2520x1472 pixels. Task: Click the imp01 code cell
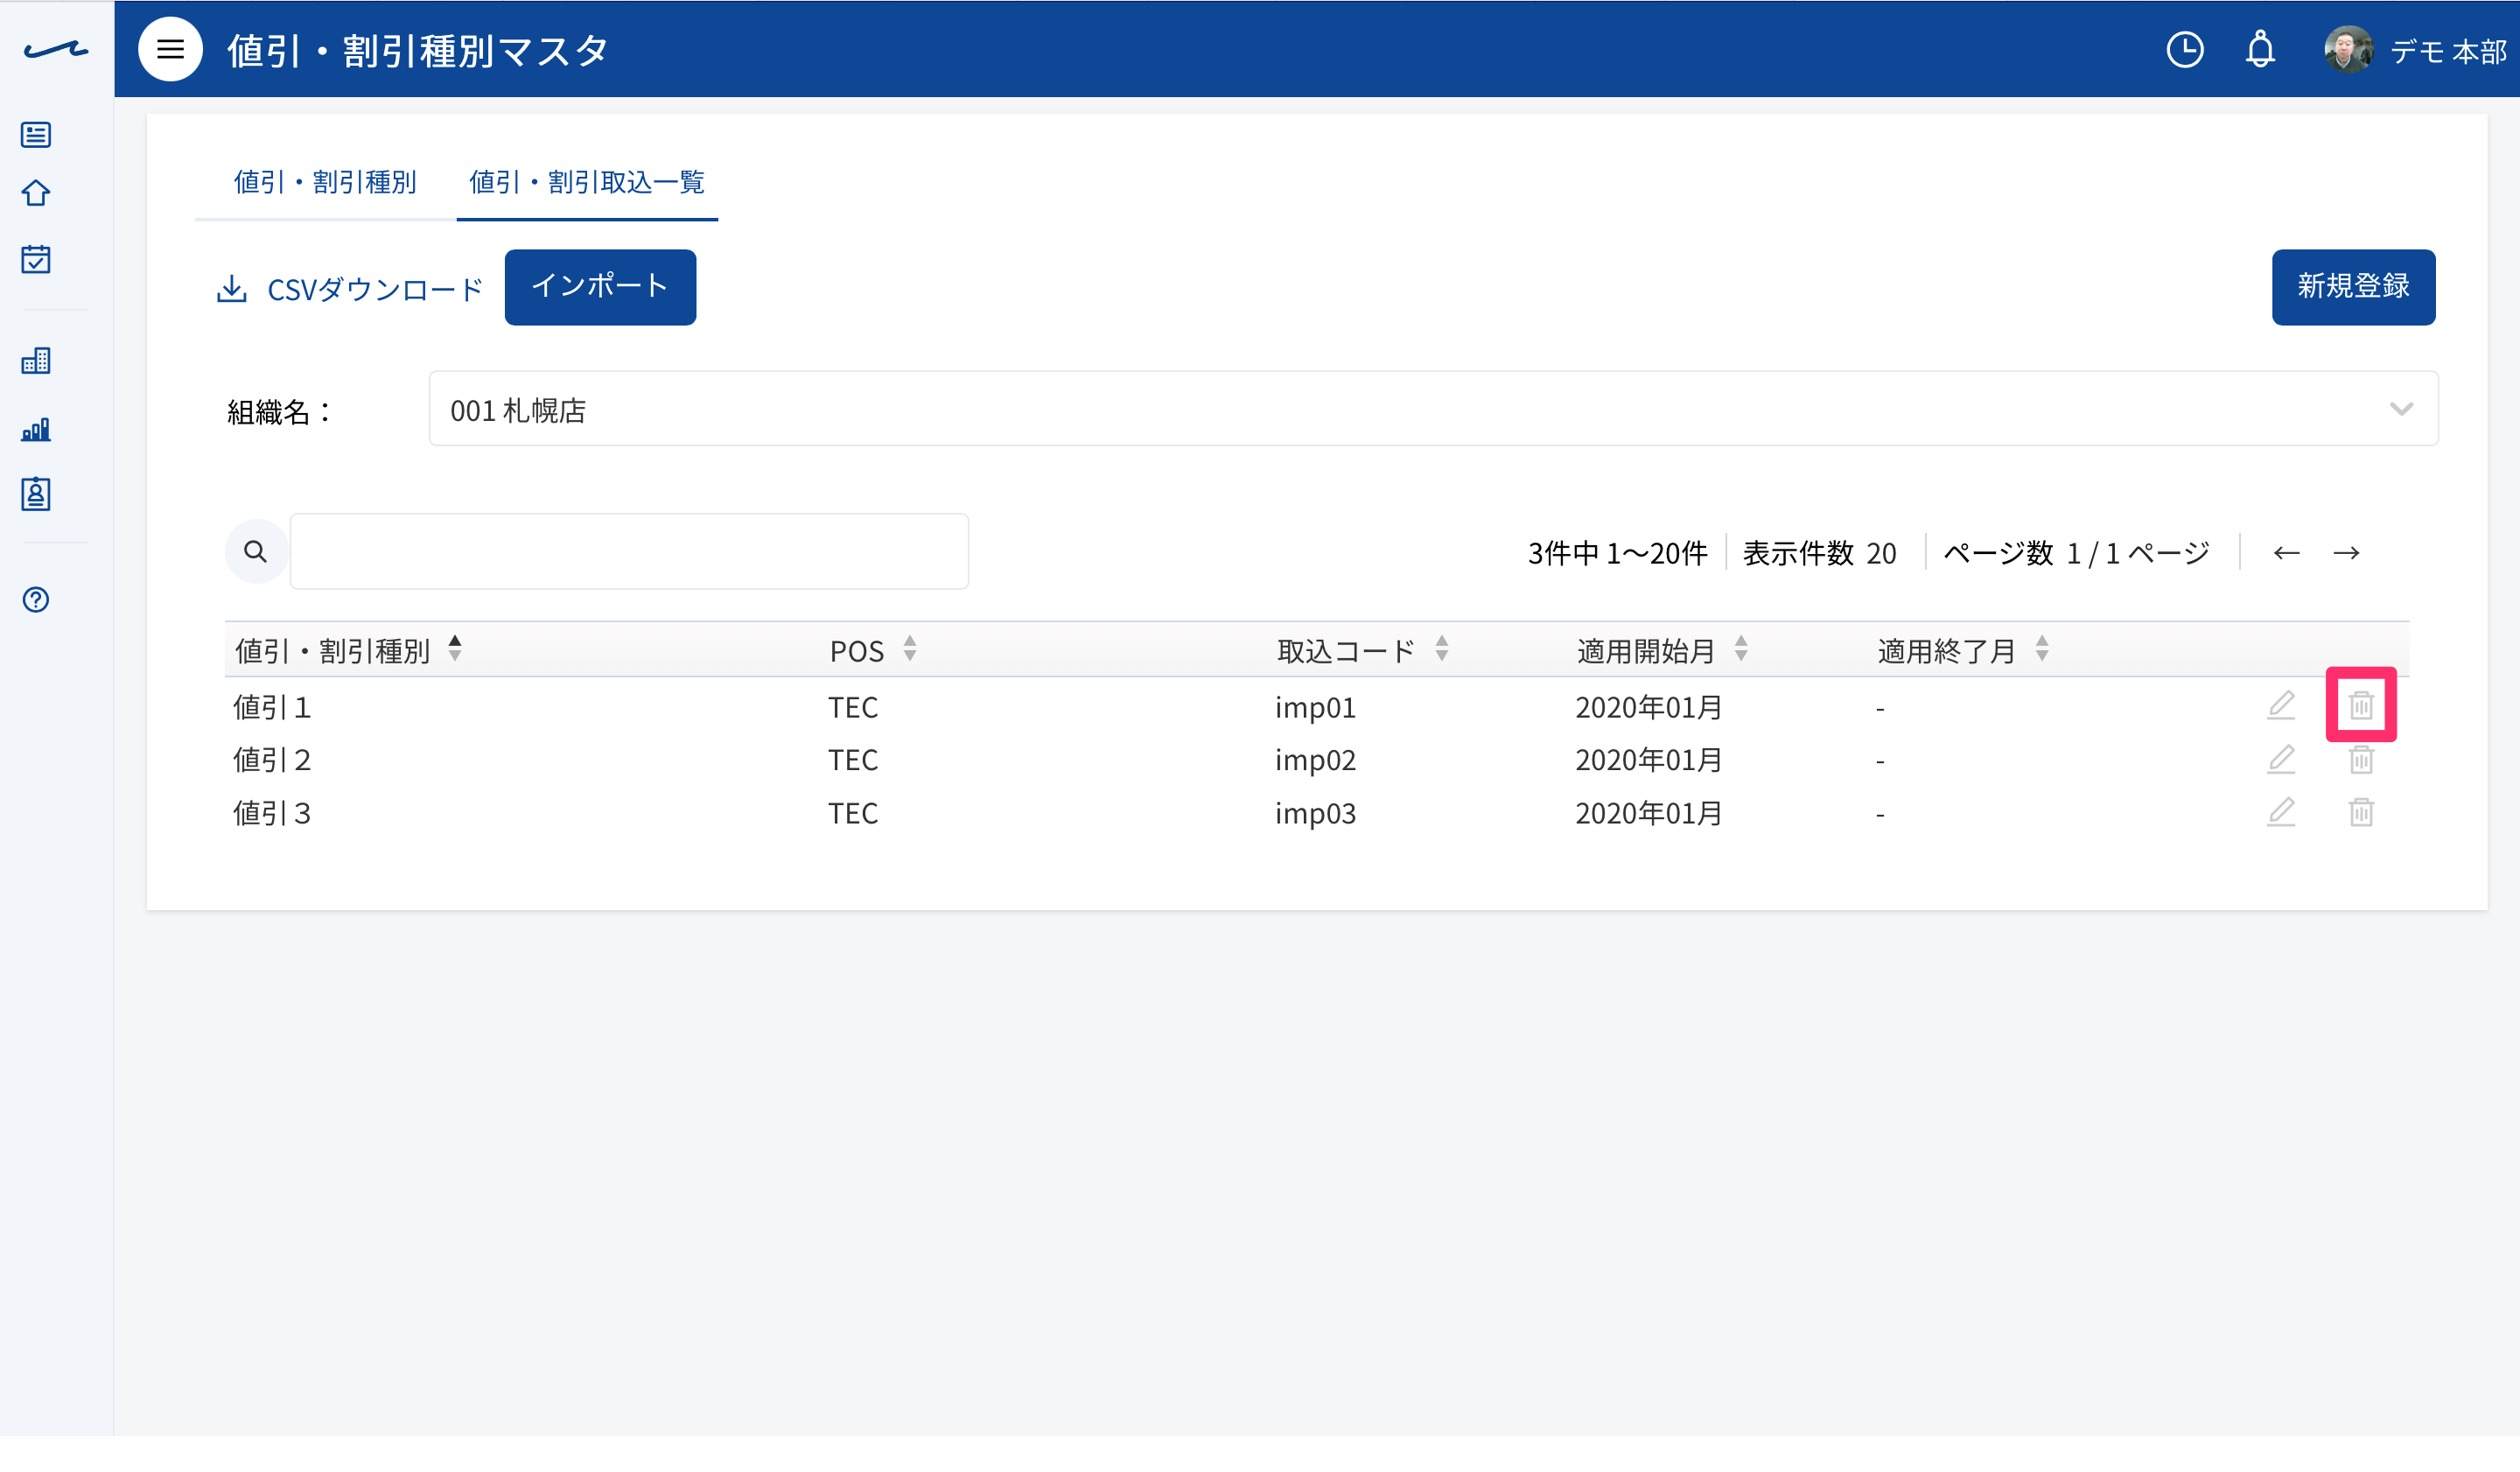tap(1315, 707)
